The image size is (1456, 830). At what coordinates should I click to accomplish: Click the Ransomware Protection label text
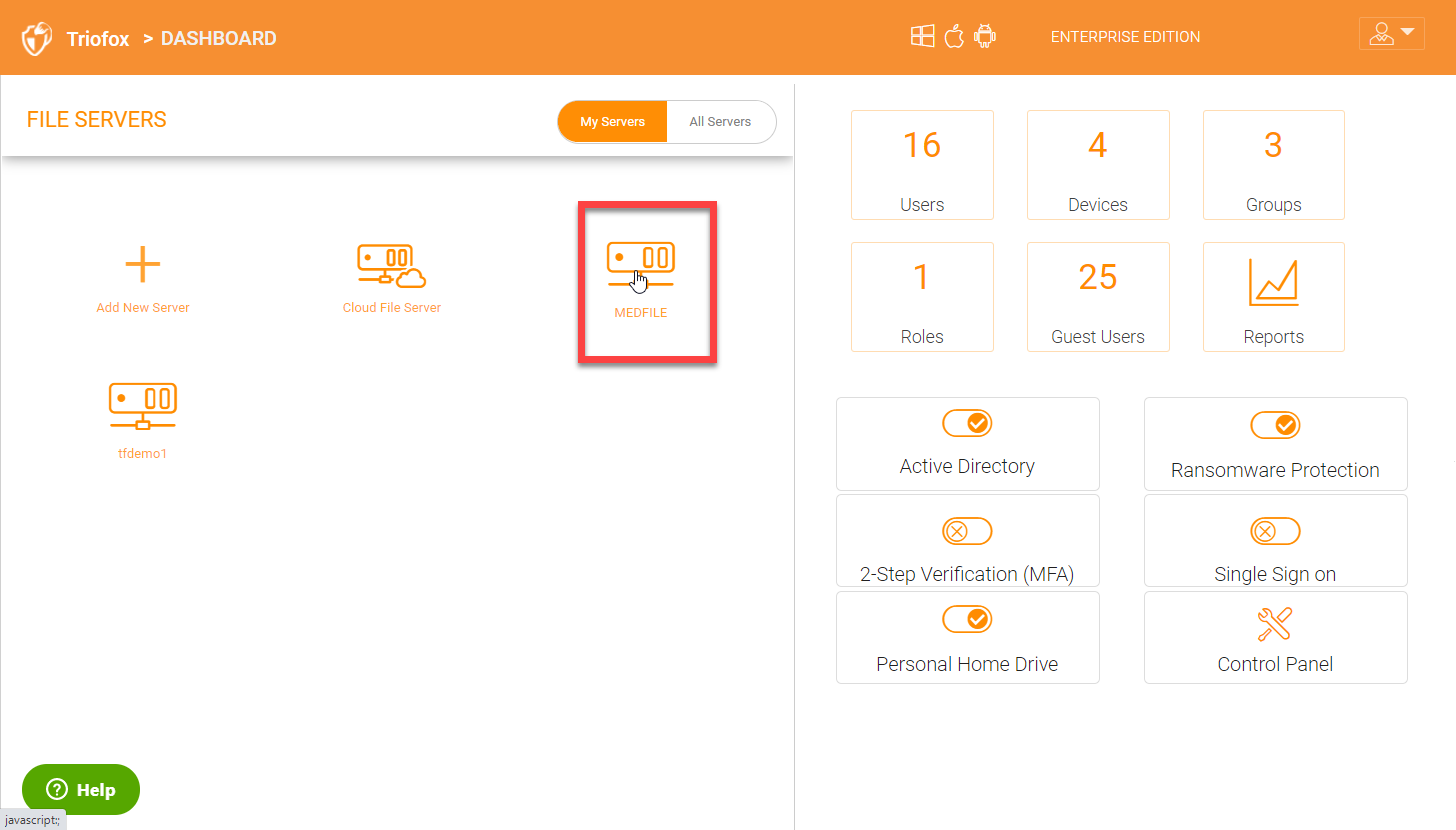point(1275,470)
